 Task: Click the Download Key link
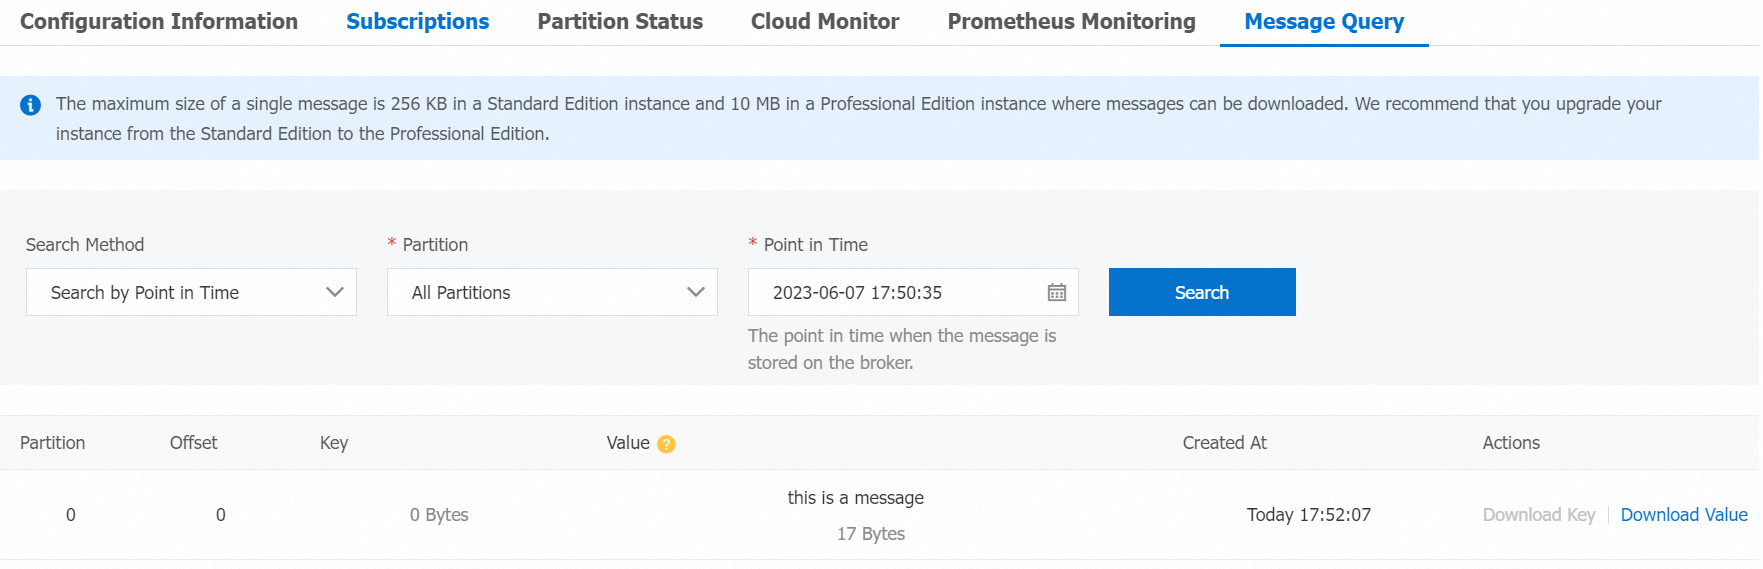1538,515
